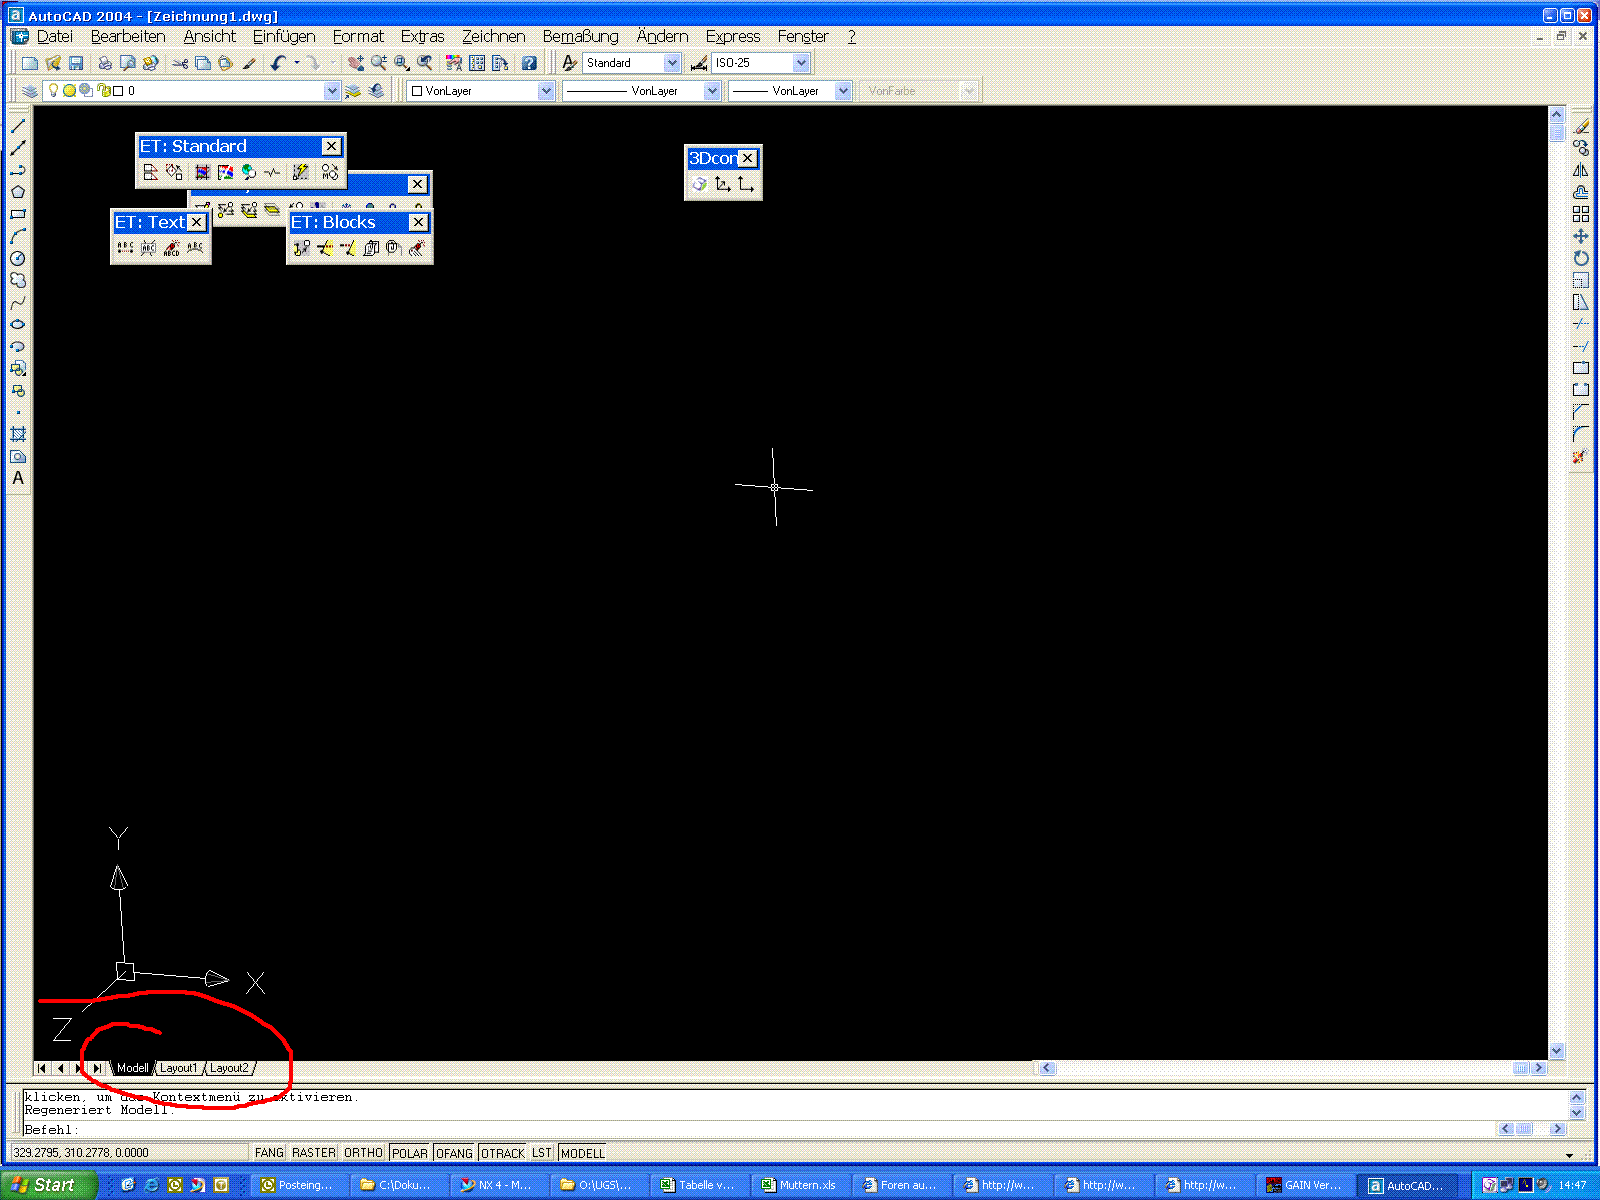Select the Explode modify tool
1600x1200 pixels.
tap(1581, 456)
